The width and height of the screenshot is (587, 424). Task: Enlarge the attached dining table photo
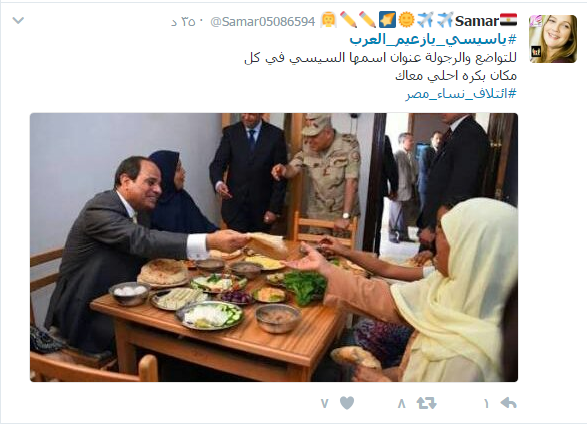tap(274, 247)
